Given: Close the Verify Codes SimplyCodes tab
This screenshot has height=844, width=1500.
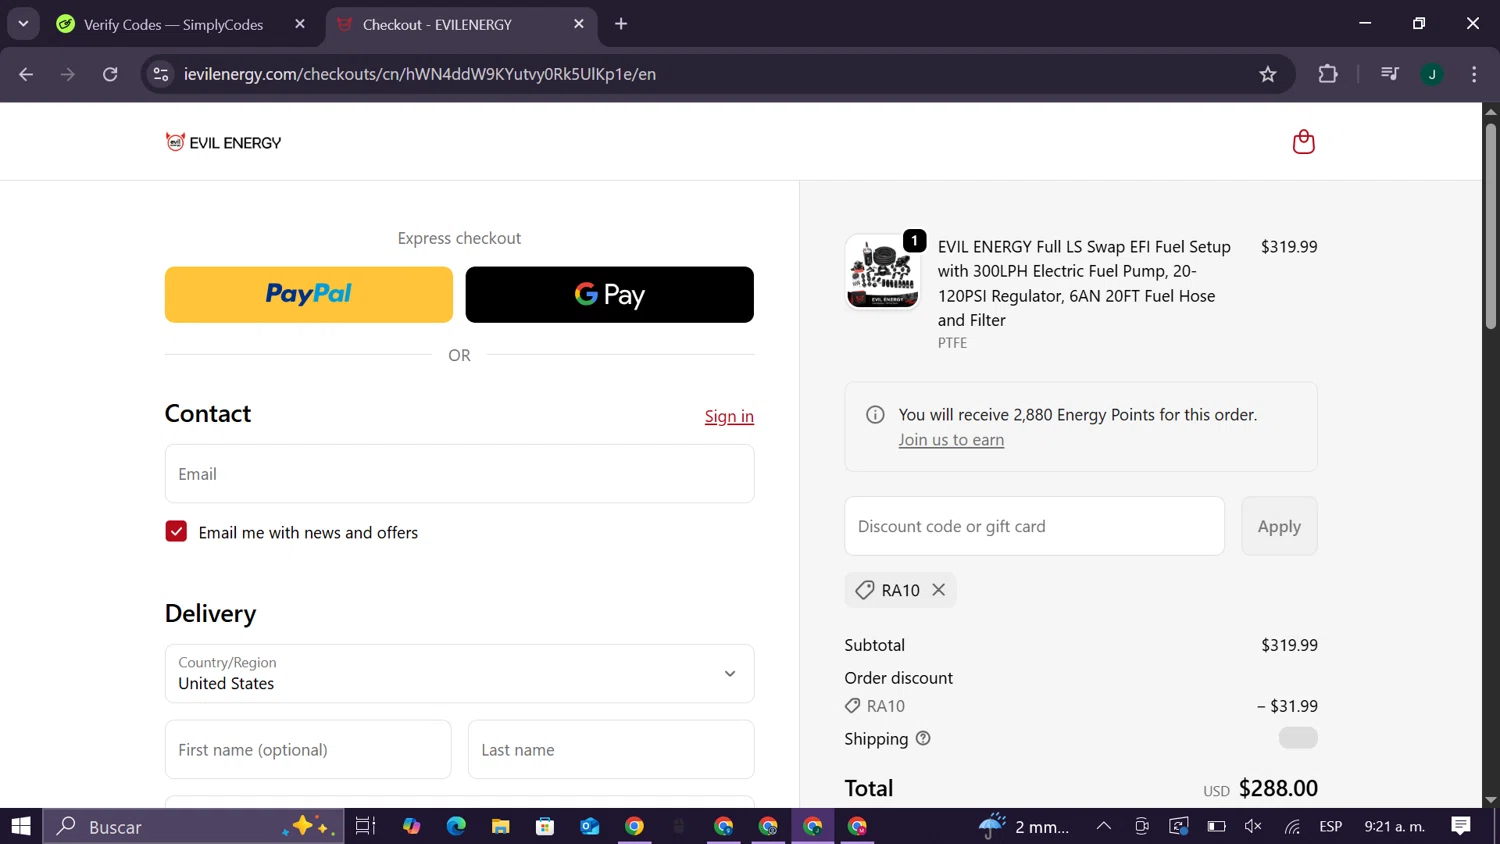Looking at the screenshot, I should (x=300, y=24).
